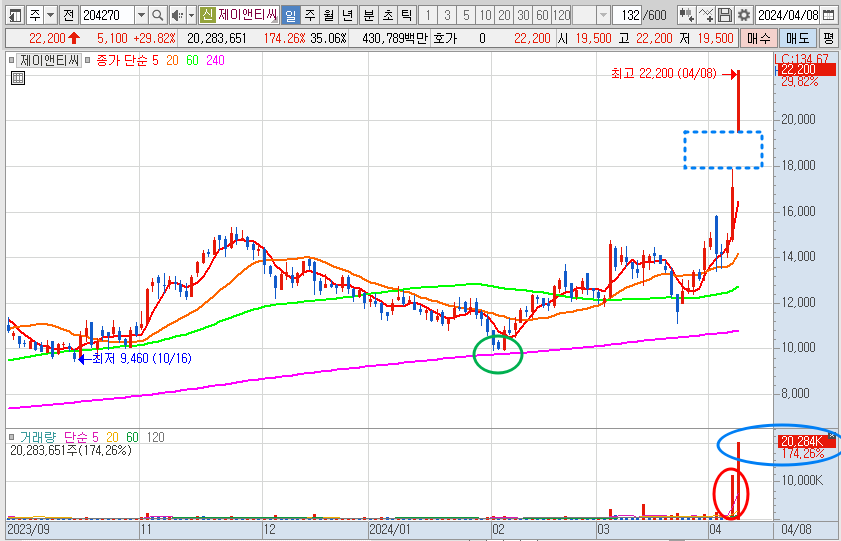Select the magenta 240 moving average label

click(x=215, y=61)
